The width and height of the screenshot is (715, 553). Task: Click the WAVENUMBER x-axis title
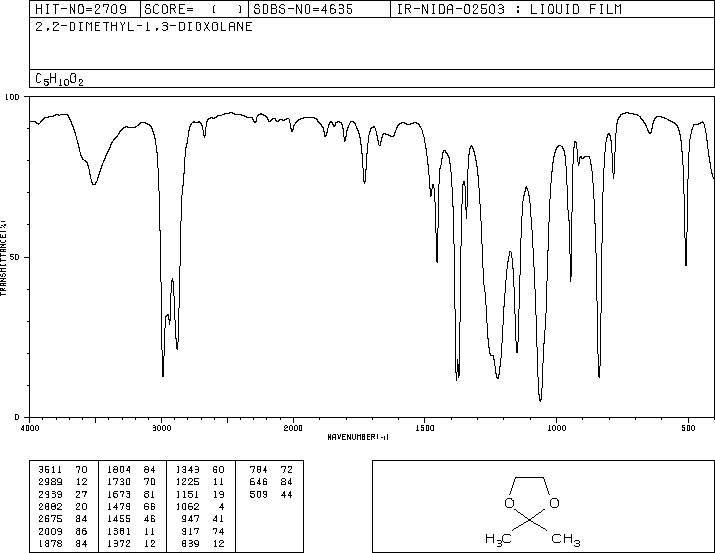358,437
